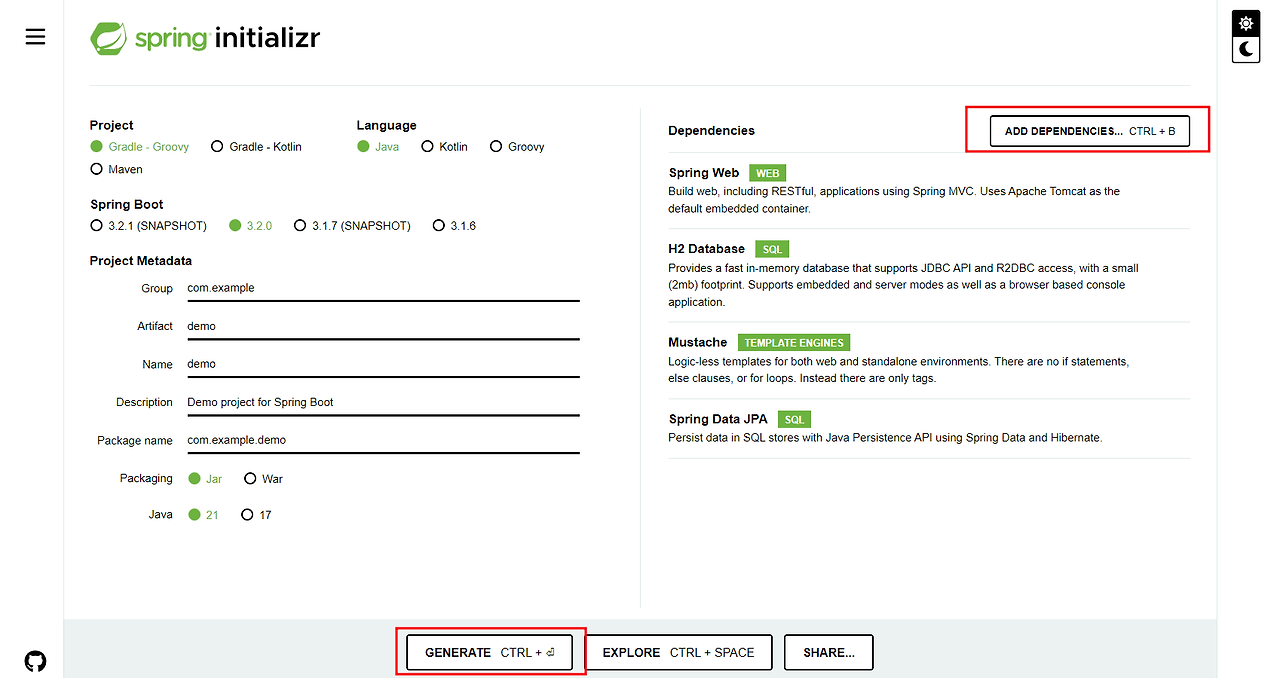Click the Mustache dependency entry

pyautogui.click(x=929, y=360)
